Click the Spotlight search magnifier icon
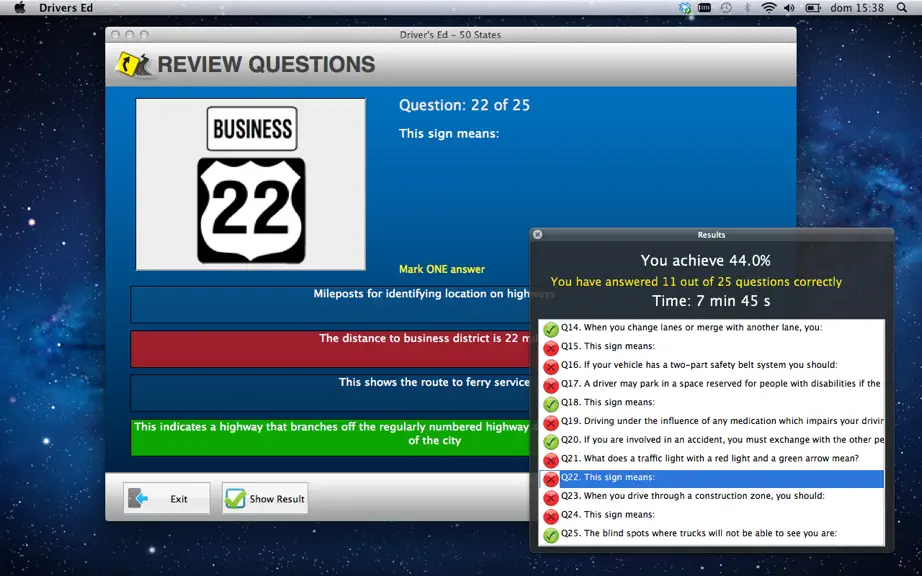This screenshot has width=922, height=576. point(901,8)
